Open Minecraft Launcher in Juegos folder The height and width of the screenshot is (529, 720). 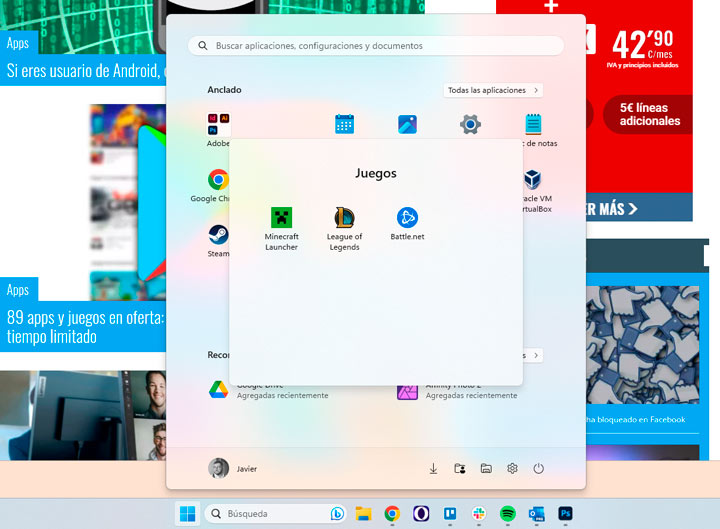coord(281,229)
